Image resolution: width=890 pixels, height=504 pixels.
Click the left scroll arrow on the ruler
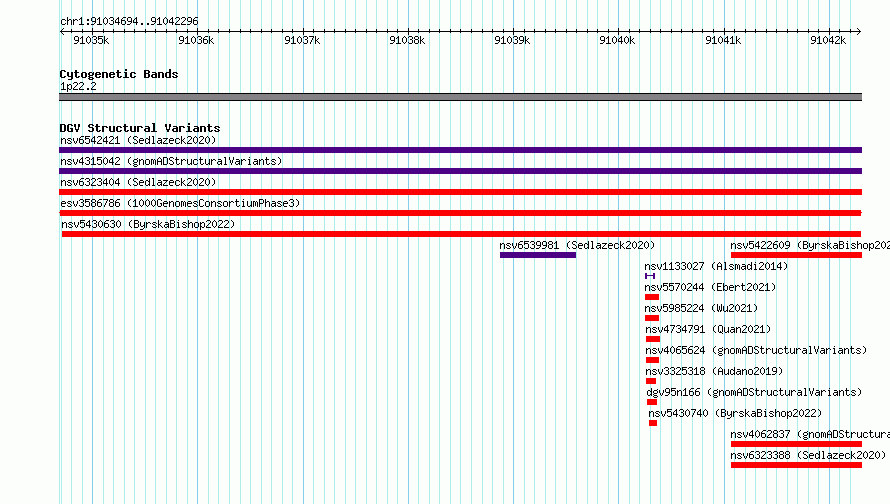62,31
